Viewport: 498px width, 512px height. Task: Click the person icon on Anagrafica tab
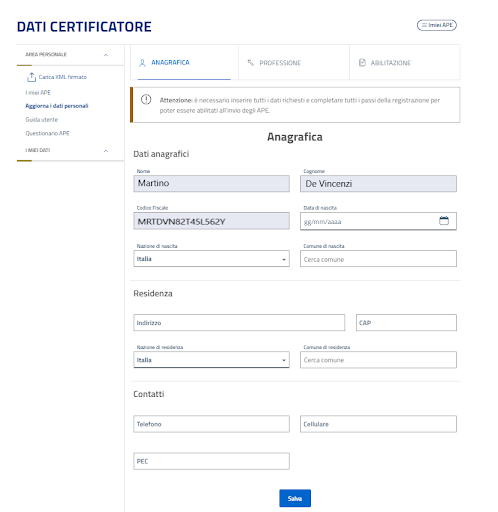[x=142, y=63]
